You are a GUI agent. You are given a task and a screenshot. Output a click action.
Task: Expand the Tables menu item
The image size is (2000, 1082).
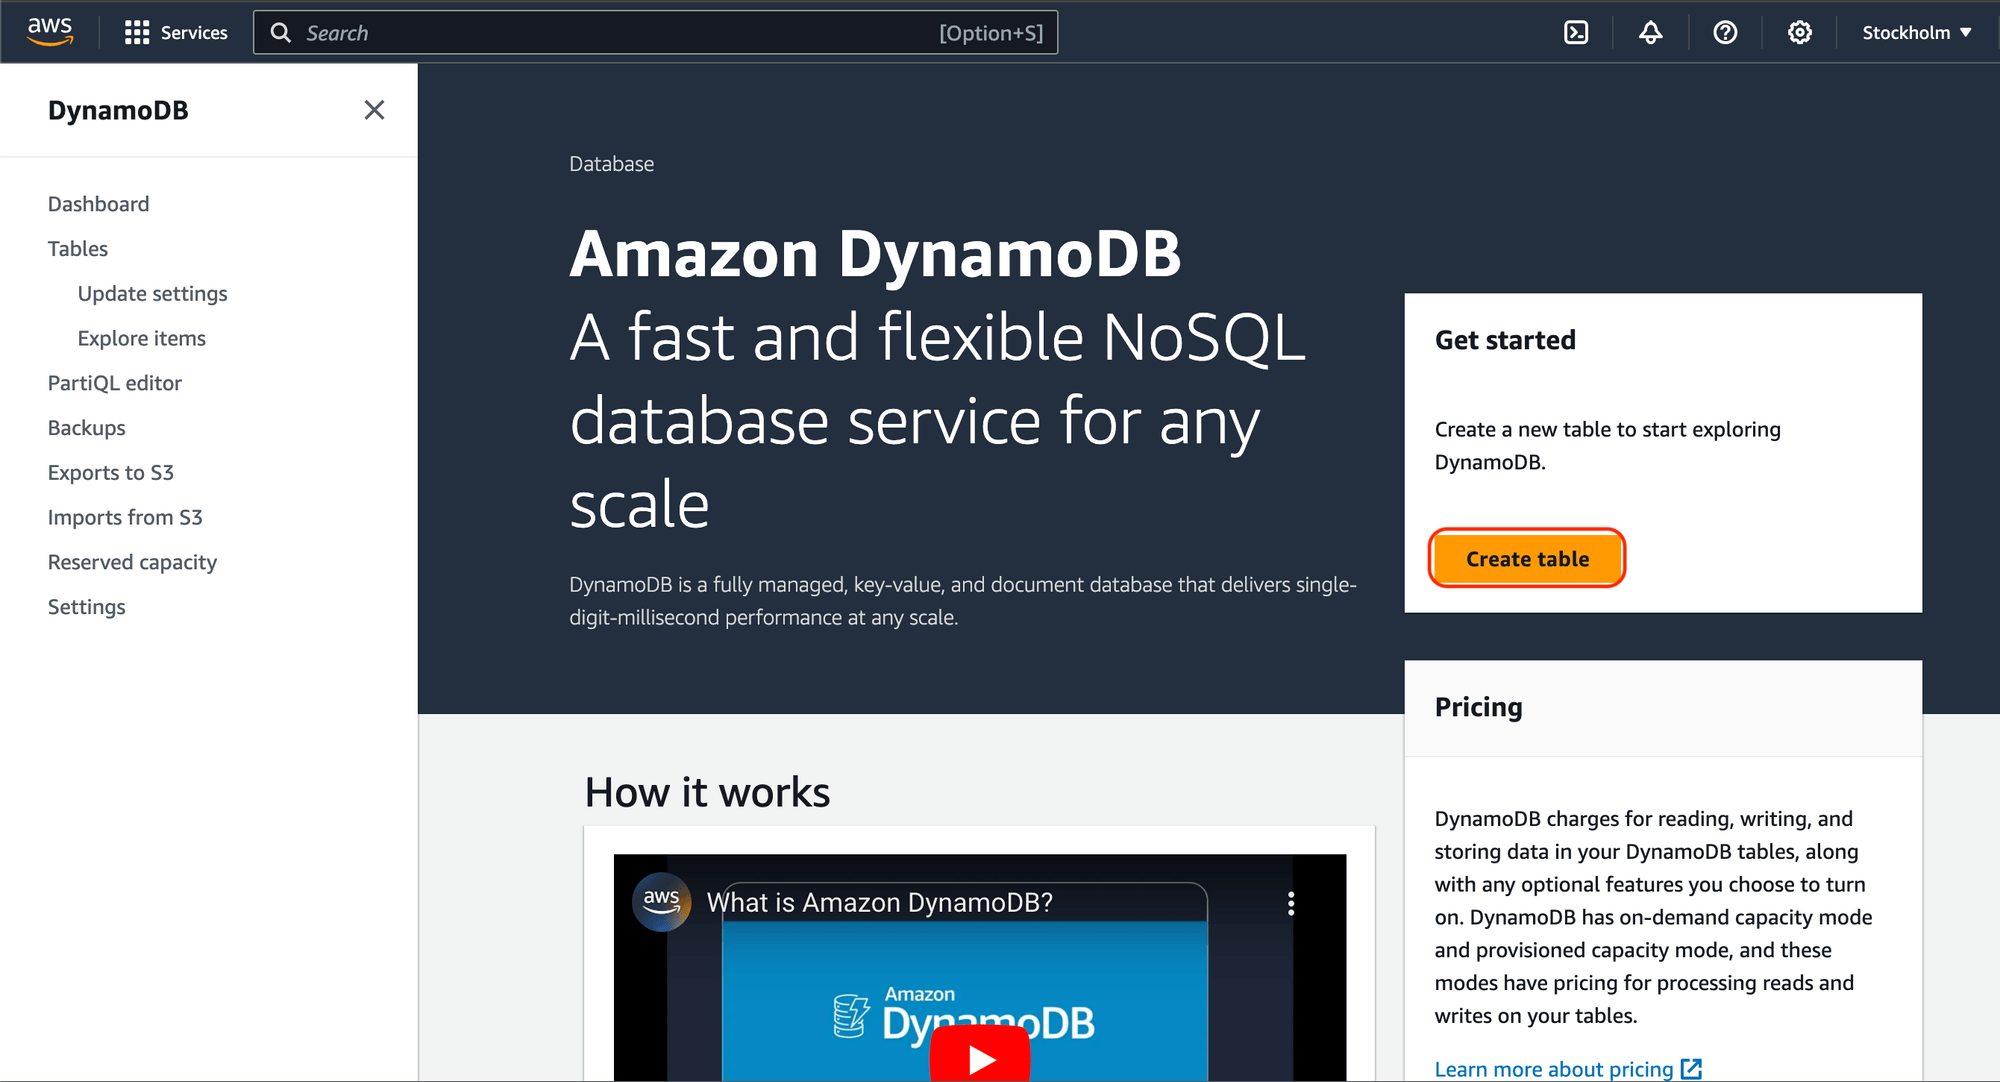tap(79, 248)
